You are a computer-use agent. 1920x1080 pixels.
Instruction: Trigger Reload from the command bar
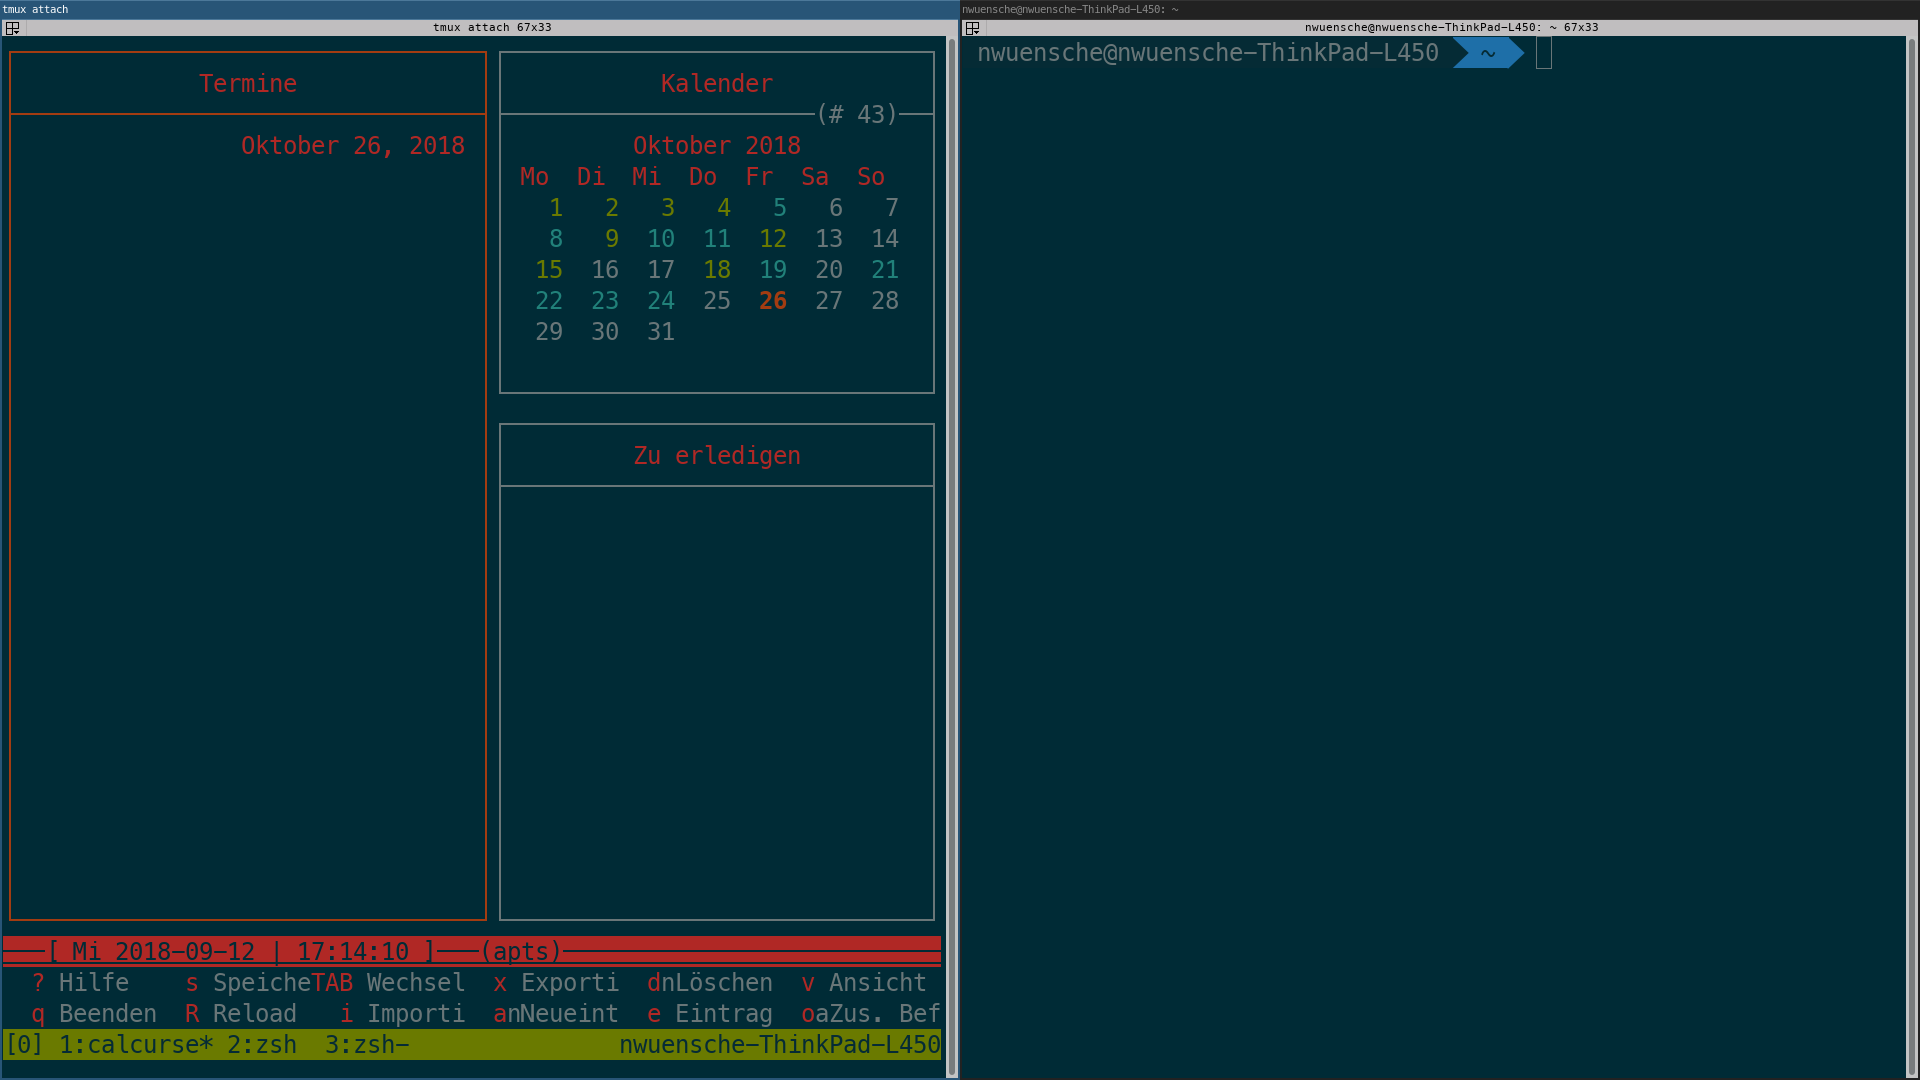click(x=240, y=1013)
